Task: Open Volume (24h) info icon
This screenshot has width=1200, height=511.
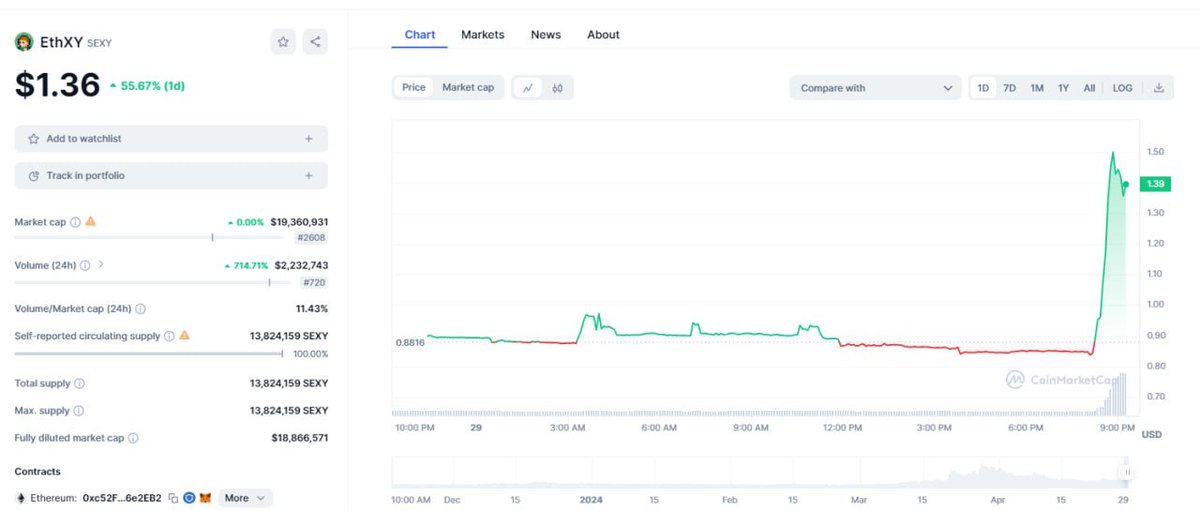Action: point(85,266)
